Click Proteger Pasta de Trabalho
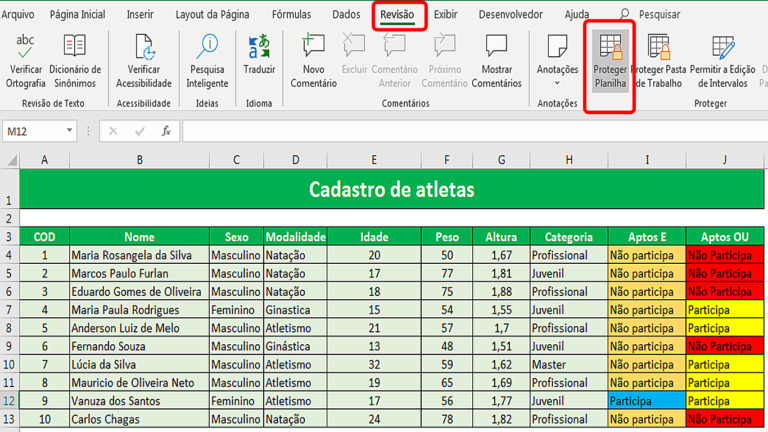The height and width of the screenshot is (432, 768). [x=658, y=61]
